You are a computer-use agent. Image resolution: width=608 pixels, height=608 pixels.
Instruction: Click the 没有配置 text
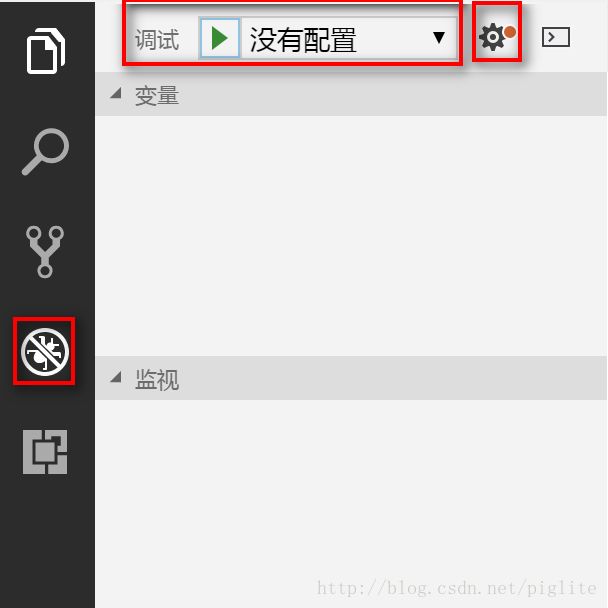[x=303, y=40]
